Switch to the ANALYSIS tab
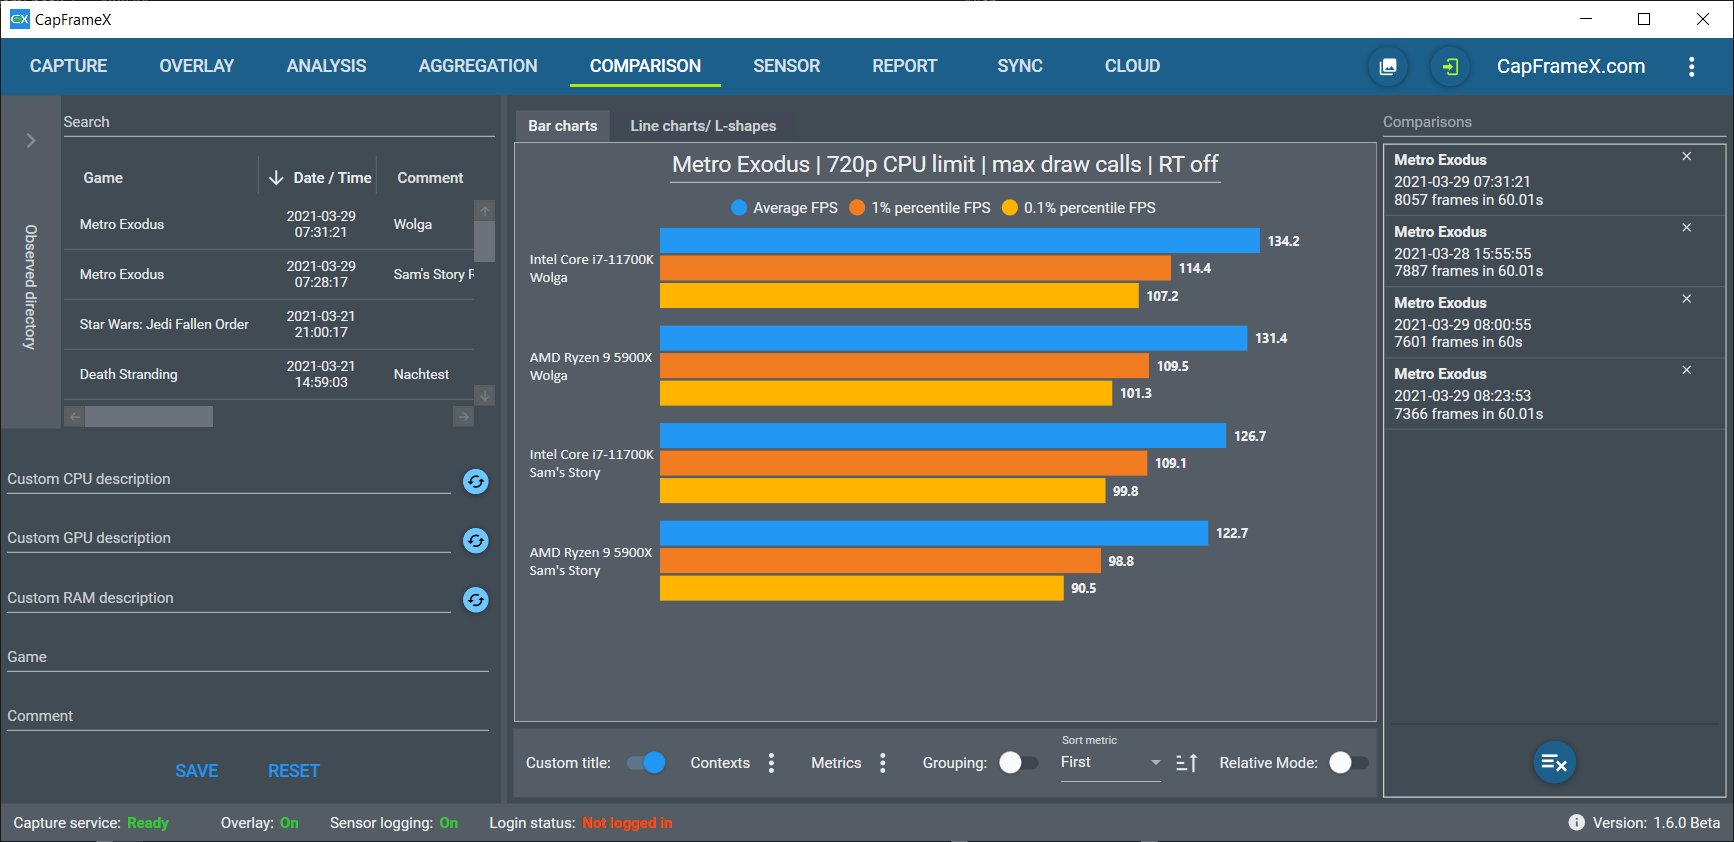1734x842 pixels. 326,66
